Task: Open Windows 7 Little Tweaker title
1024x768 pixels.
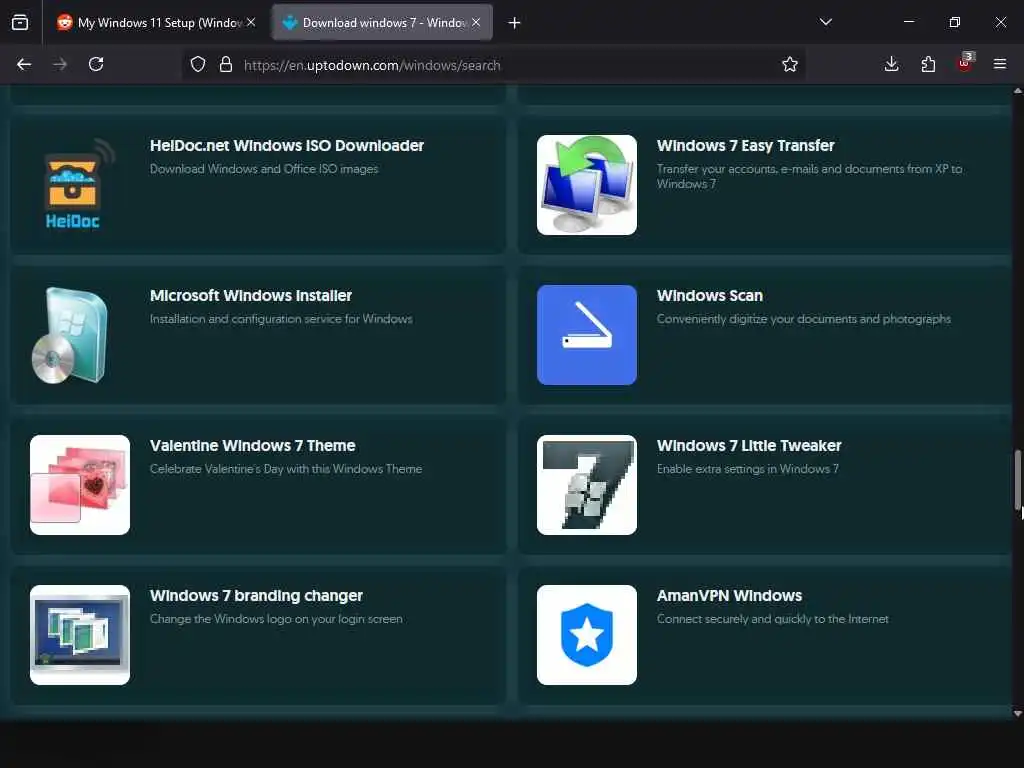Action: pyautogui.click(x=748, y=446)
